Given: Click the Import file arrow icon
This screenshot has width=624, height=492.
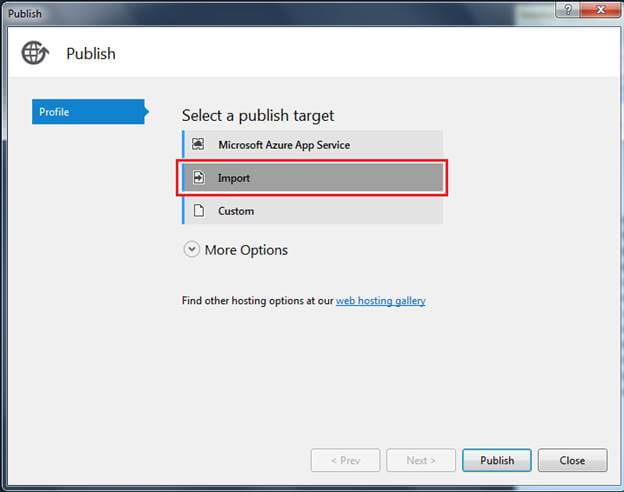Looking at the screenshot, I should tap(199, 177).
